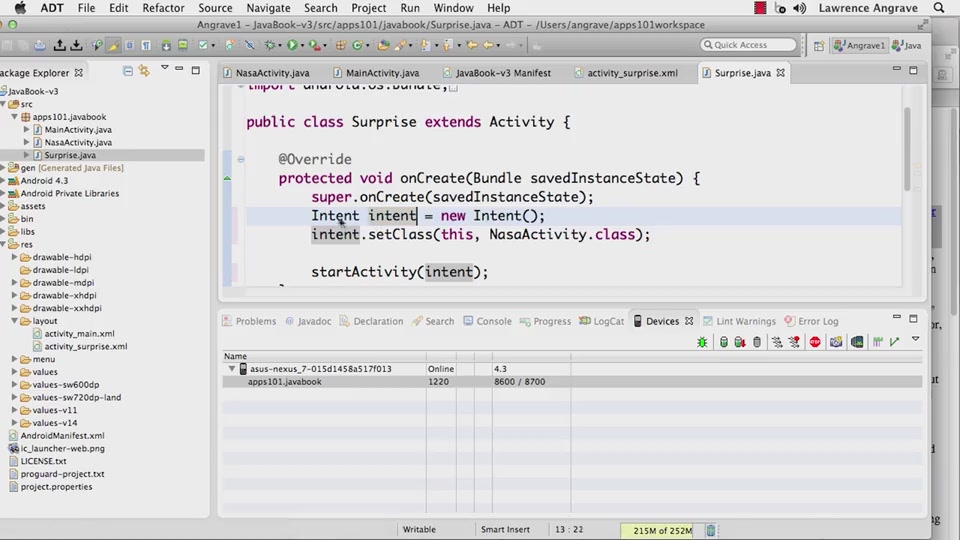
Task: Collapse the layout folder
Action: pos(15,321)
